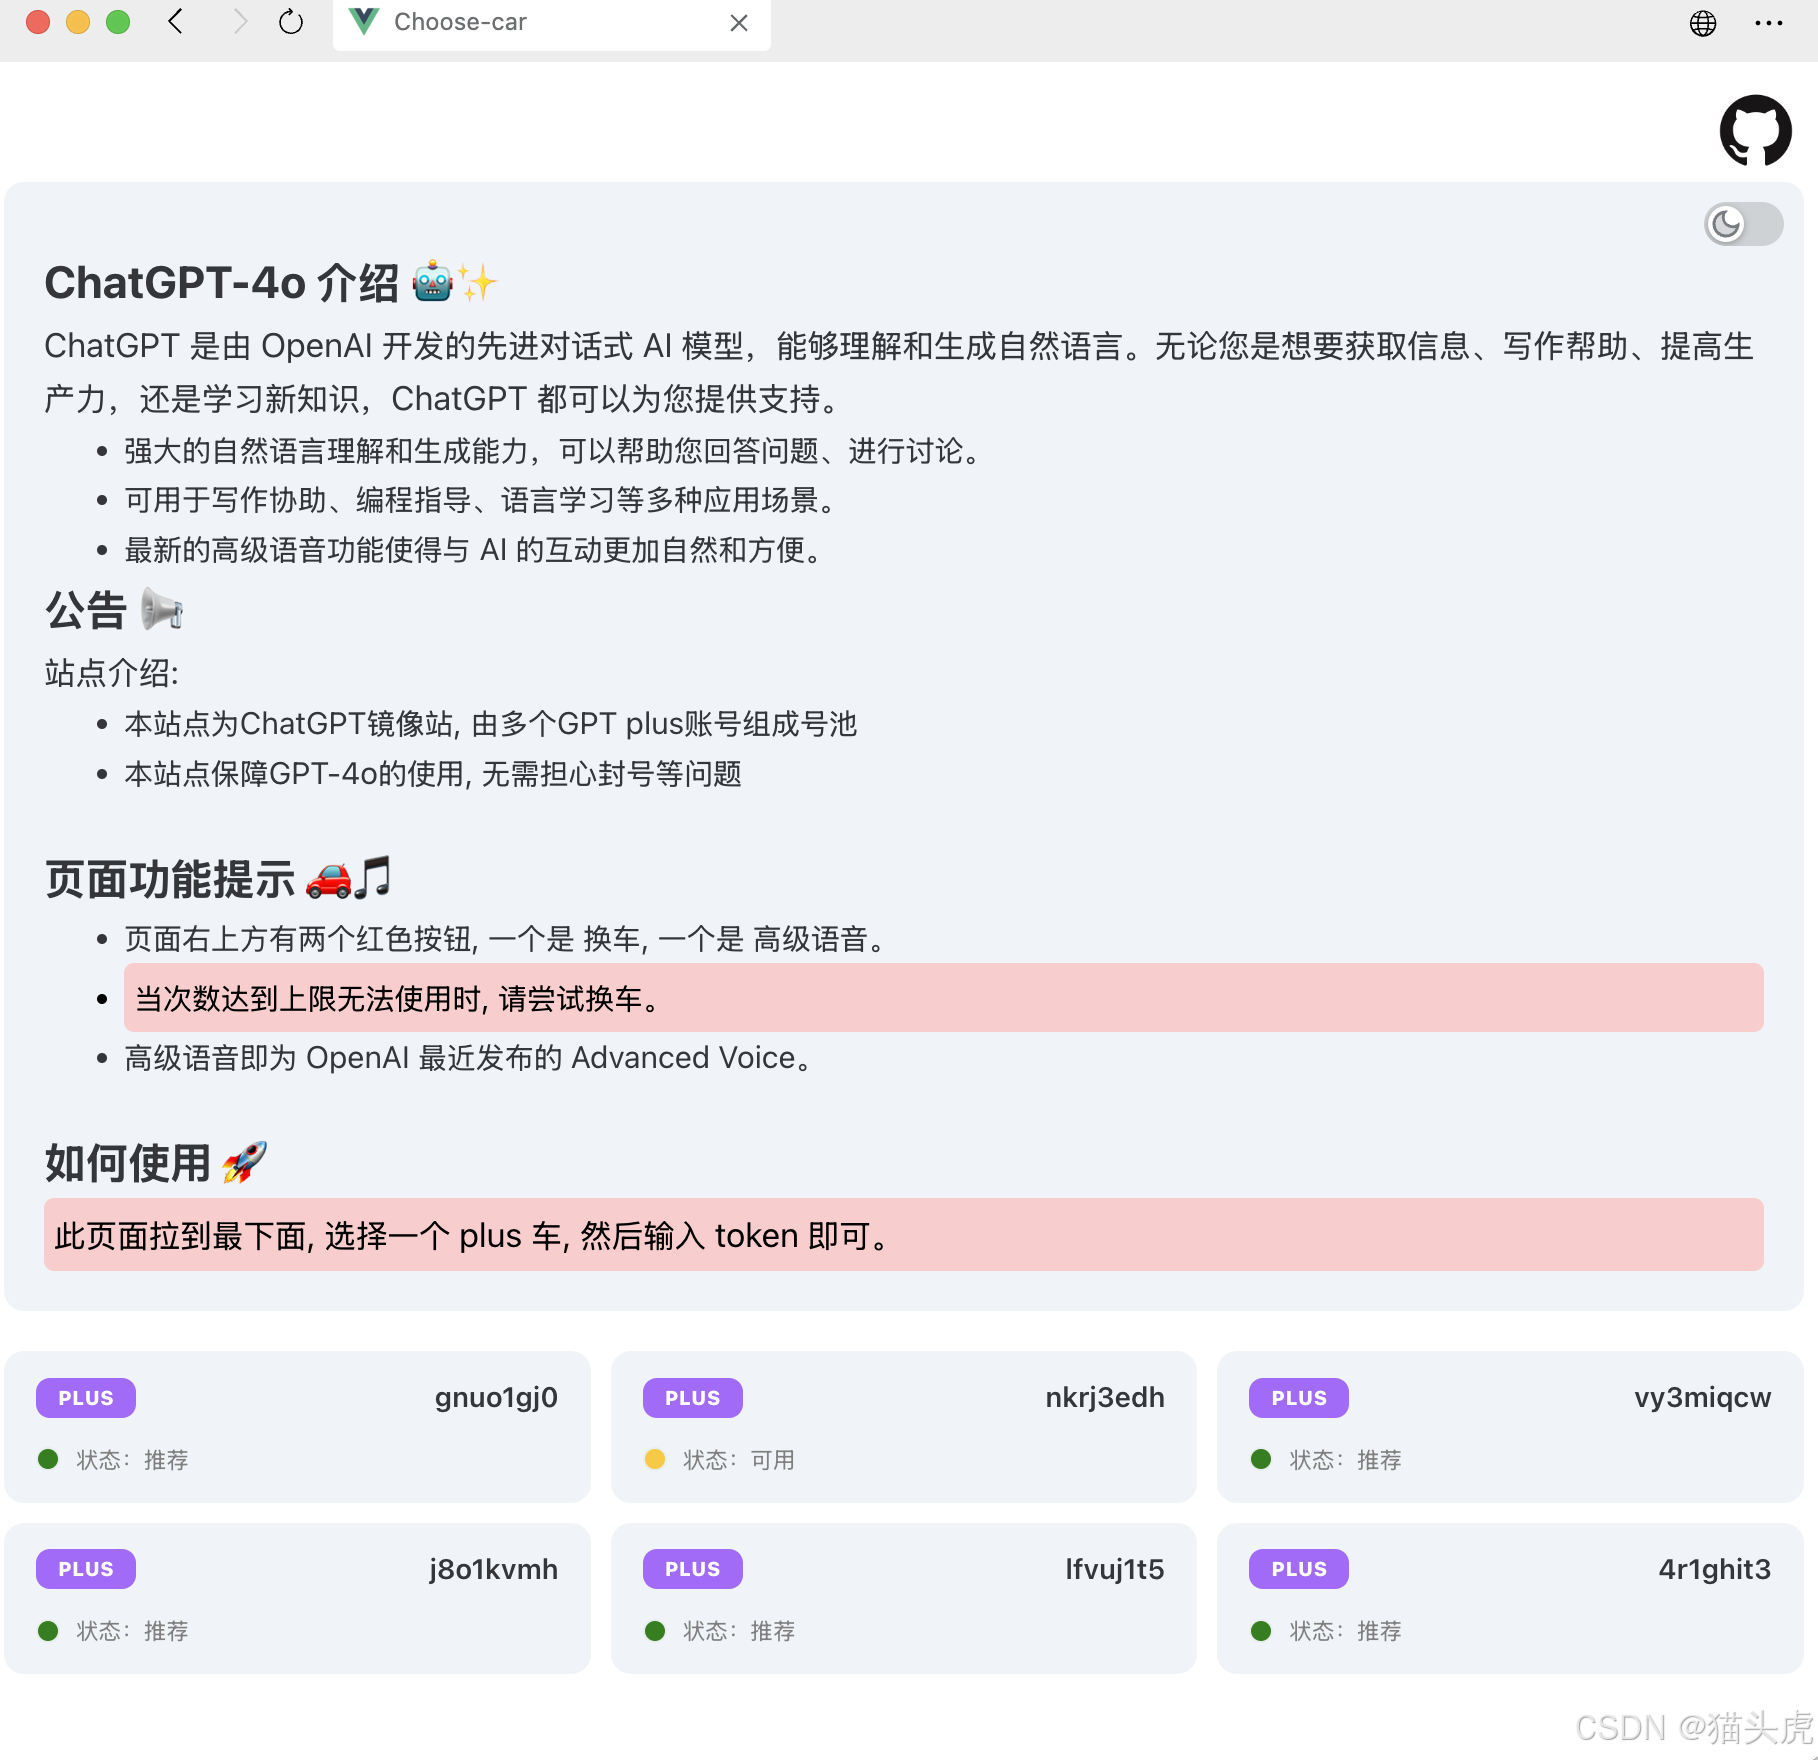Click the PLUS badge on vy3miqcw card
The height and width of the screenshot is (1760, 1818).
tap(1298, 1398)
